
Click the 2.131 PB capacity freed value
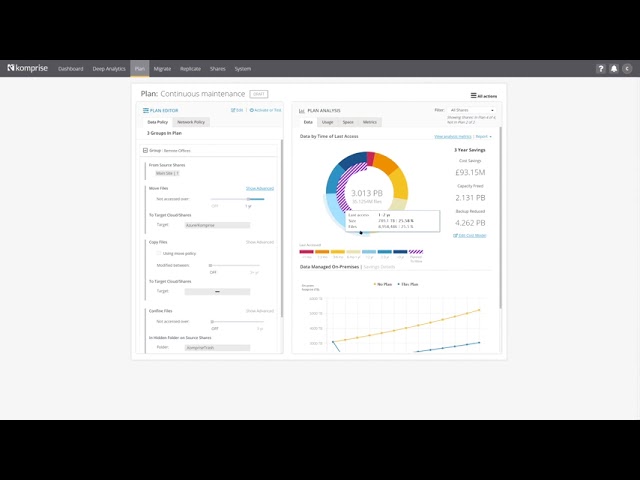point(470,198)
